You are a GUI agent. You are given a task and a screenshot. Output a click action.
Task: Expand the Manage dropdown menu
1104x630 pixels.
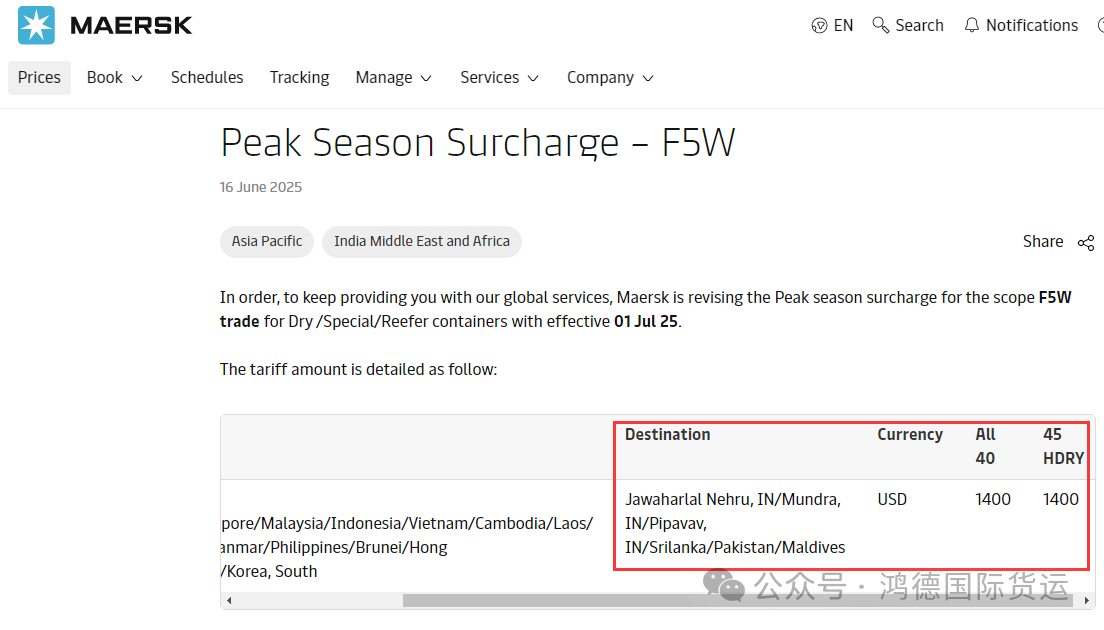coord(393,77)
